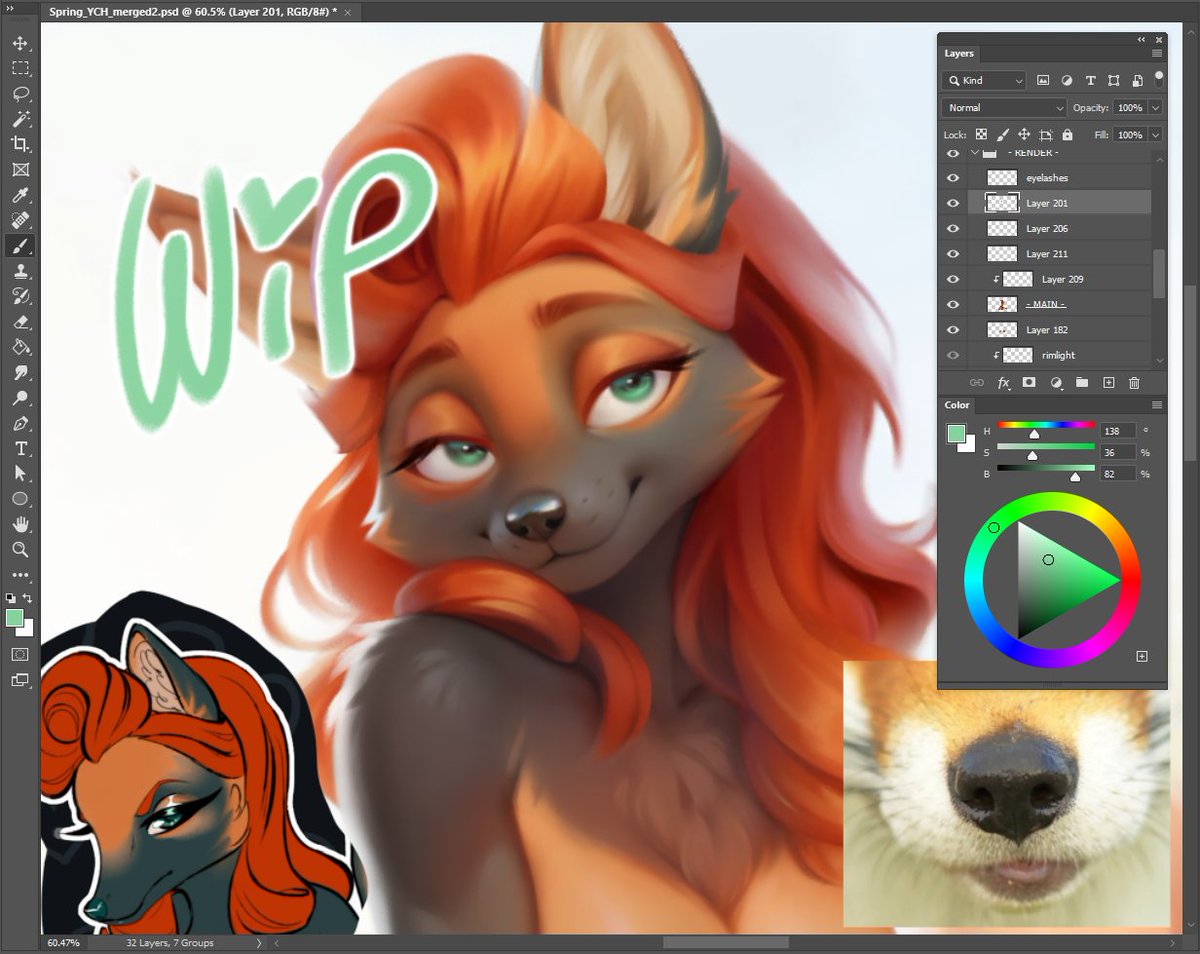This screenshot has height=954, width=1200.
Task: Collapse the RENDER layer group
Action: coord(975,153)
